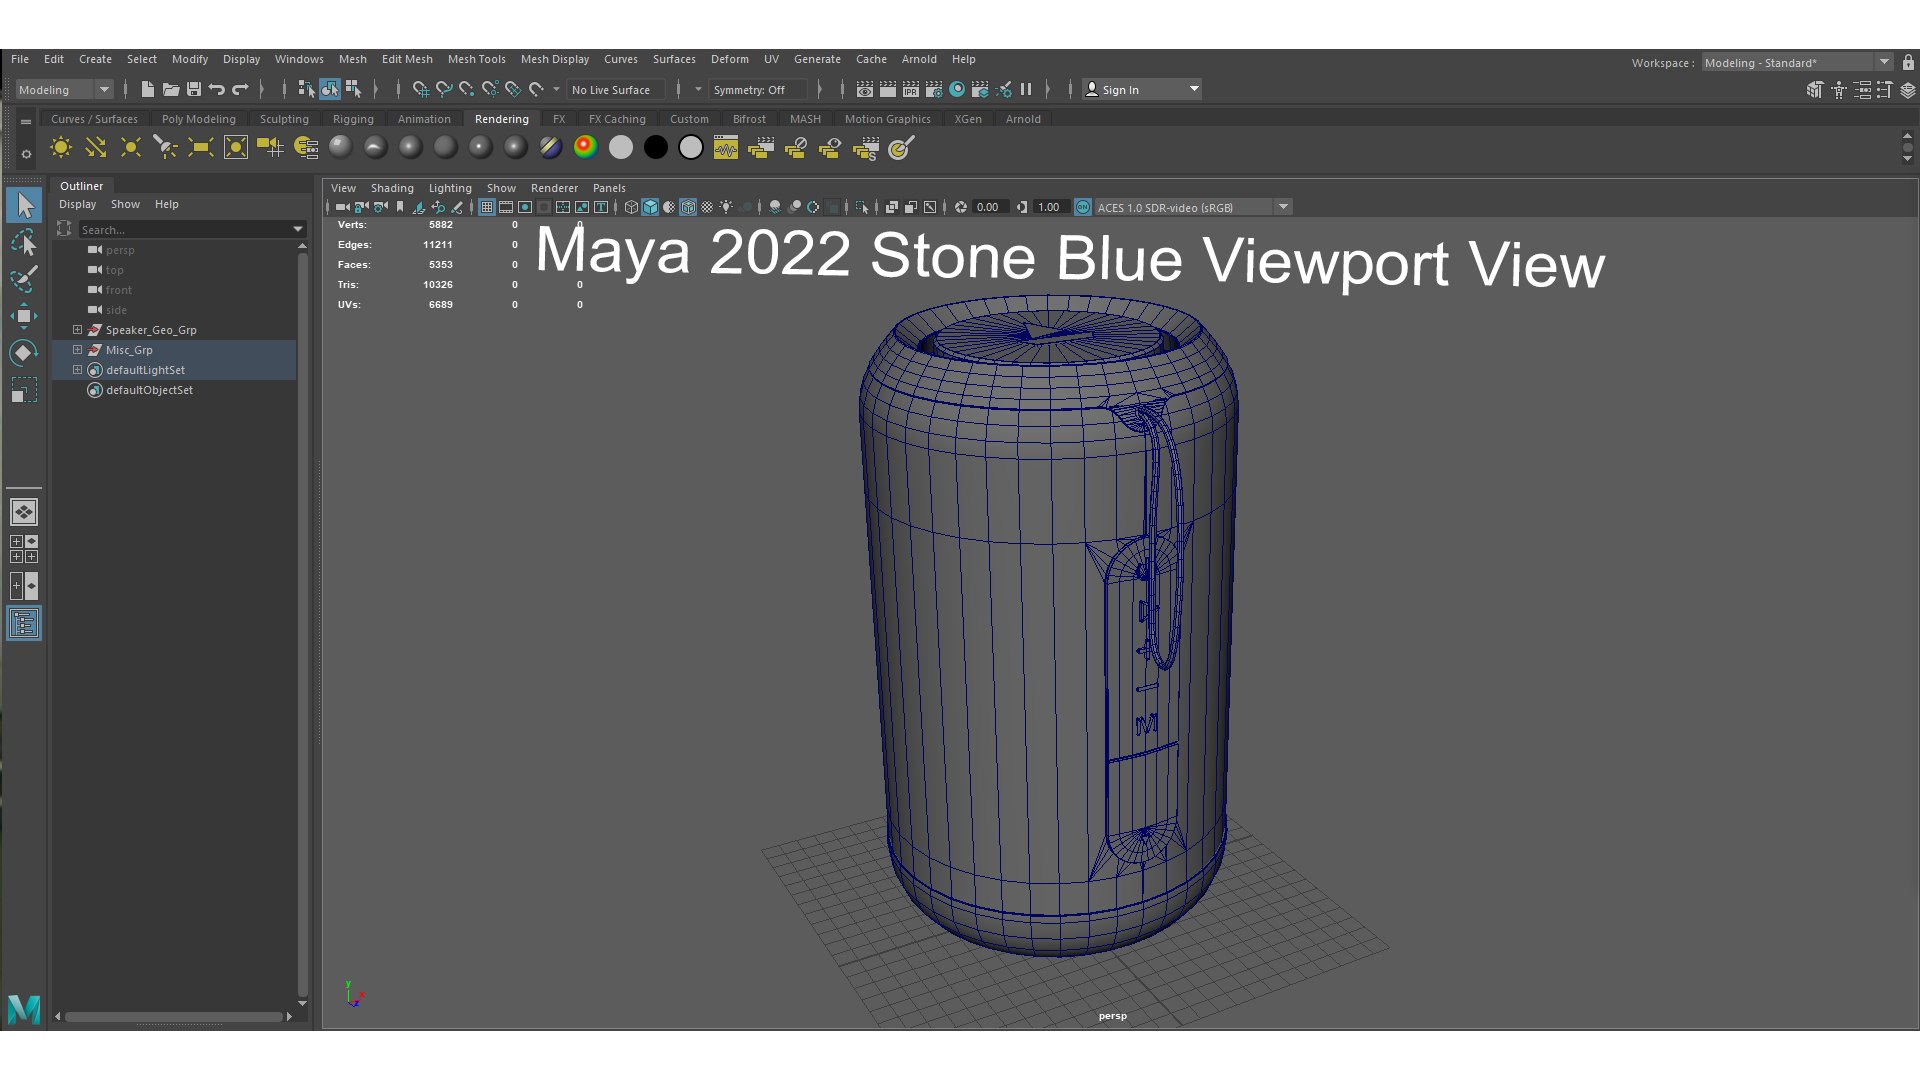This screenshot has width=1920, height=1080.
Task: Click the IPR render icon
Action: point(911,89)
